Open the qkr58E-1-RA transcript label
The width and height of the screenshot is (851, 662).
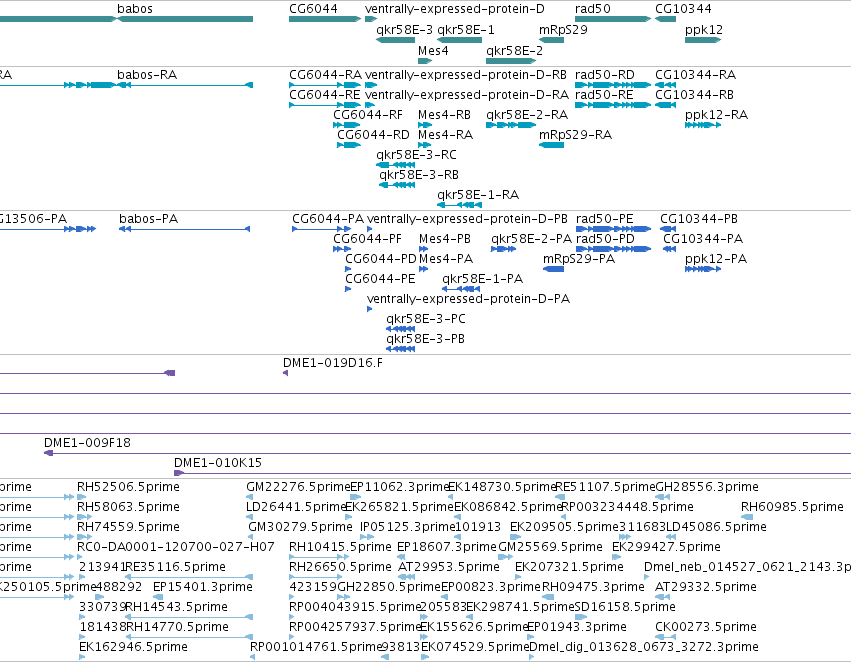pos(478,195)
